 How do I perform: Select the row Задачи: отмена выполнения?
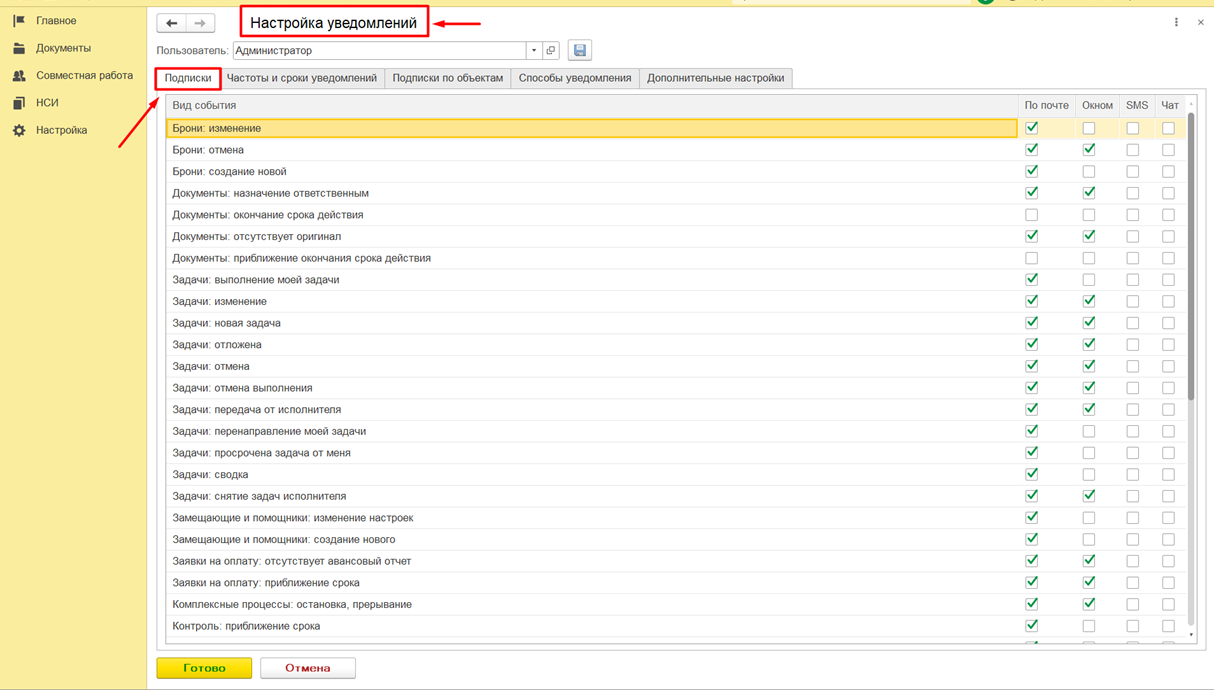pyautogui.click(x=592, y=388)
